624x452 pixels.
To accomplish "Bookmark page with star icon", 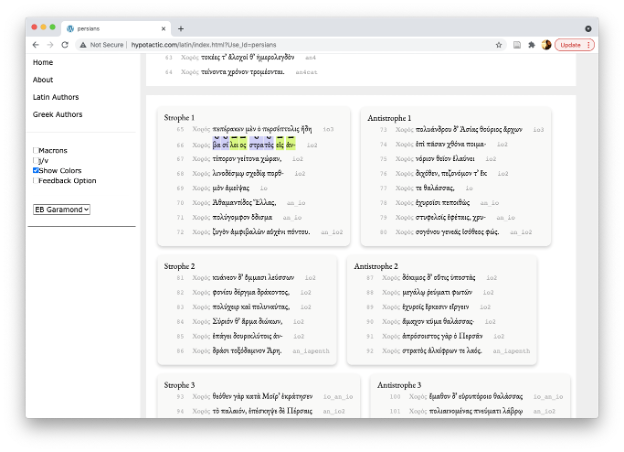I will pos(499,45).
